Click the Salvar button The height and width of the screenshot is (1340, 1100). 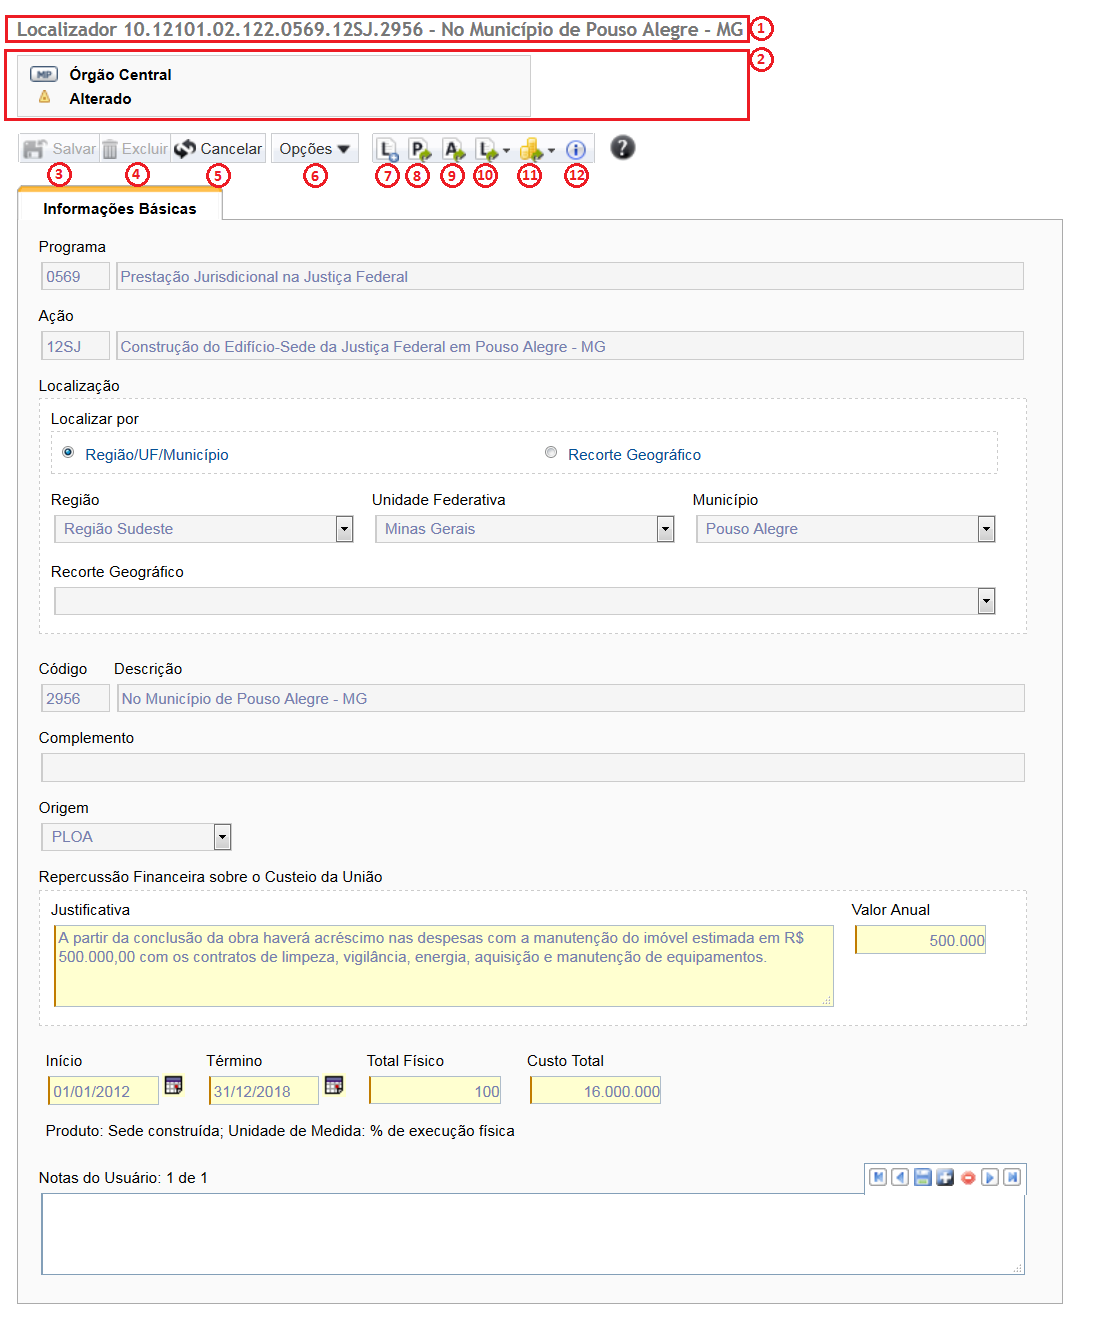point(60,149)
